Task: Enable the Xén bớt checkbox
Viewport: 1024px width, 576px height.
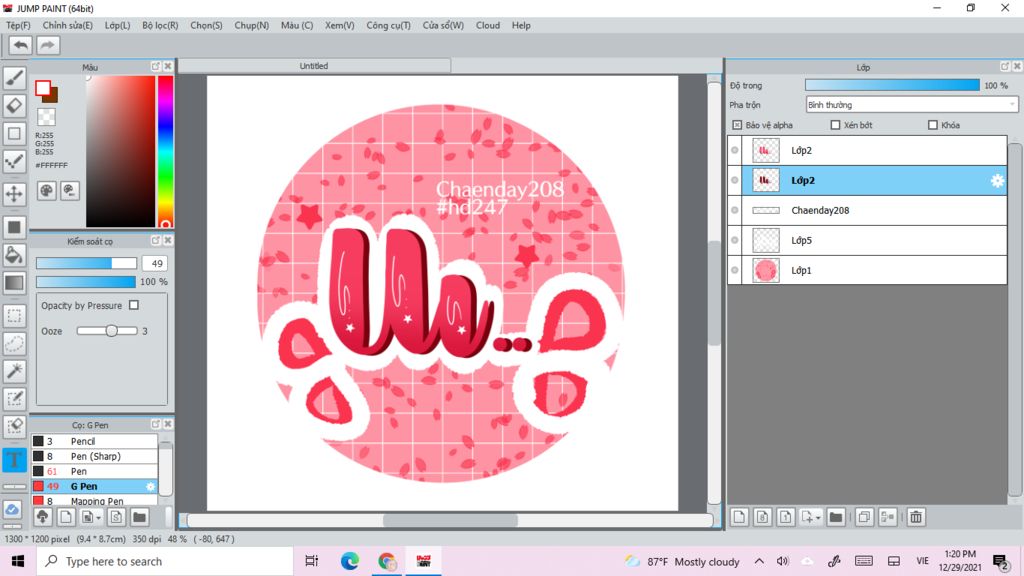Action: click(835, 125)
